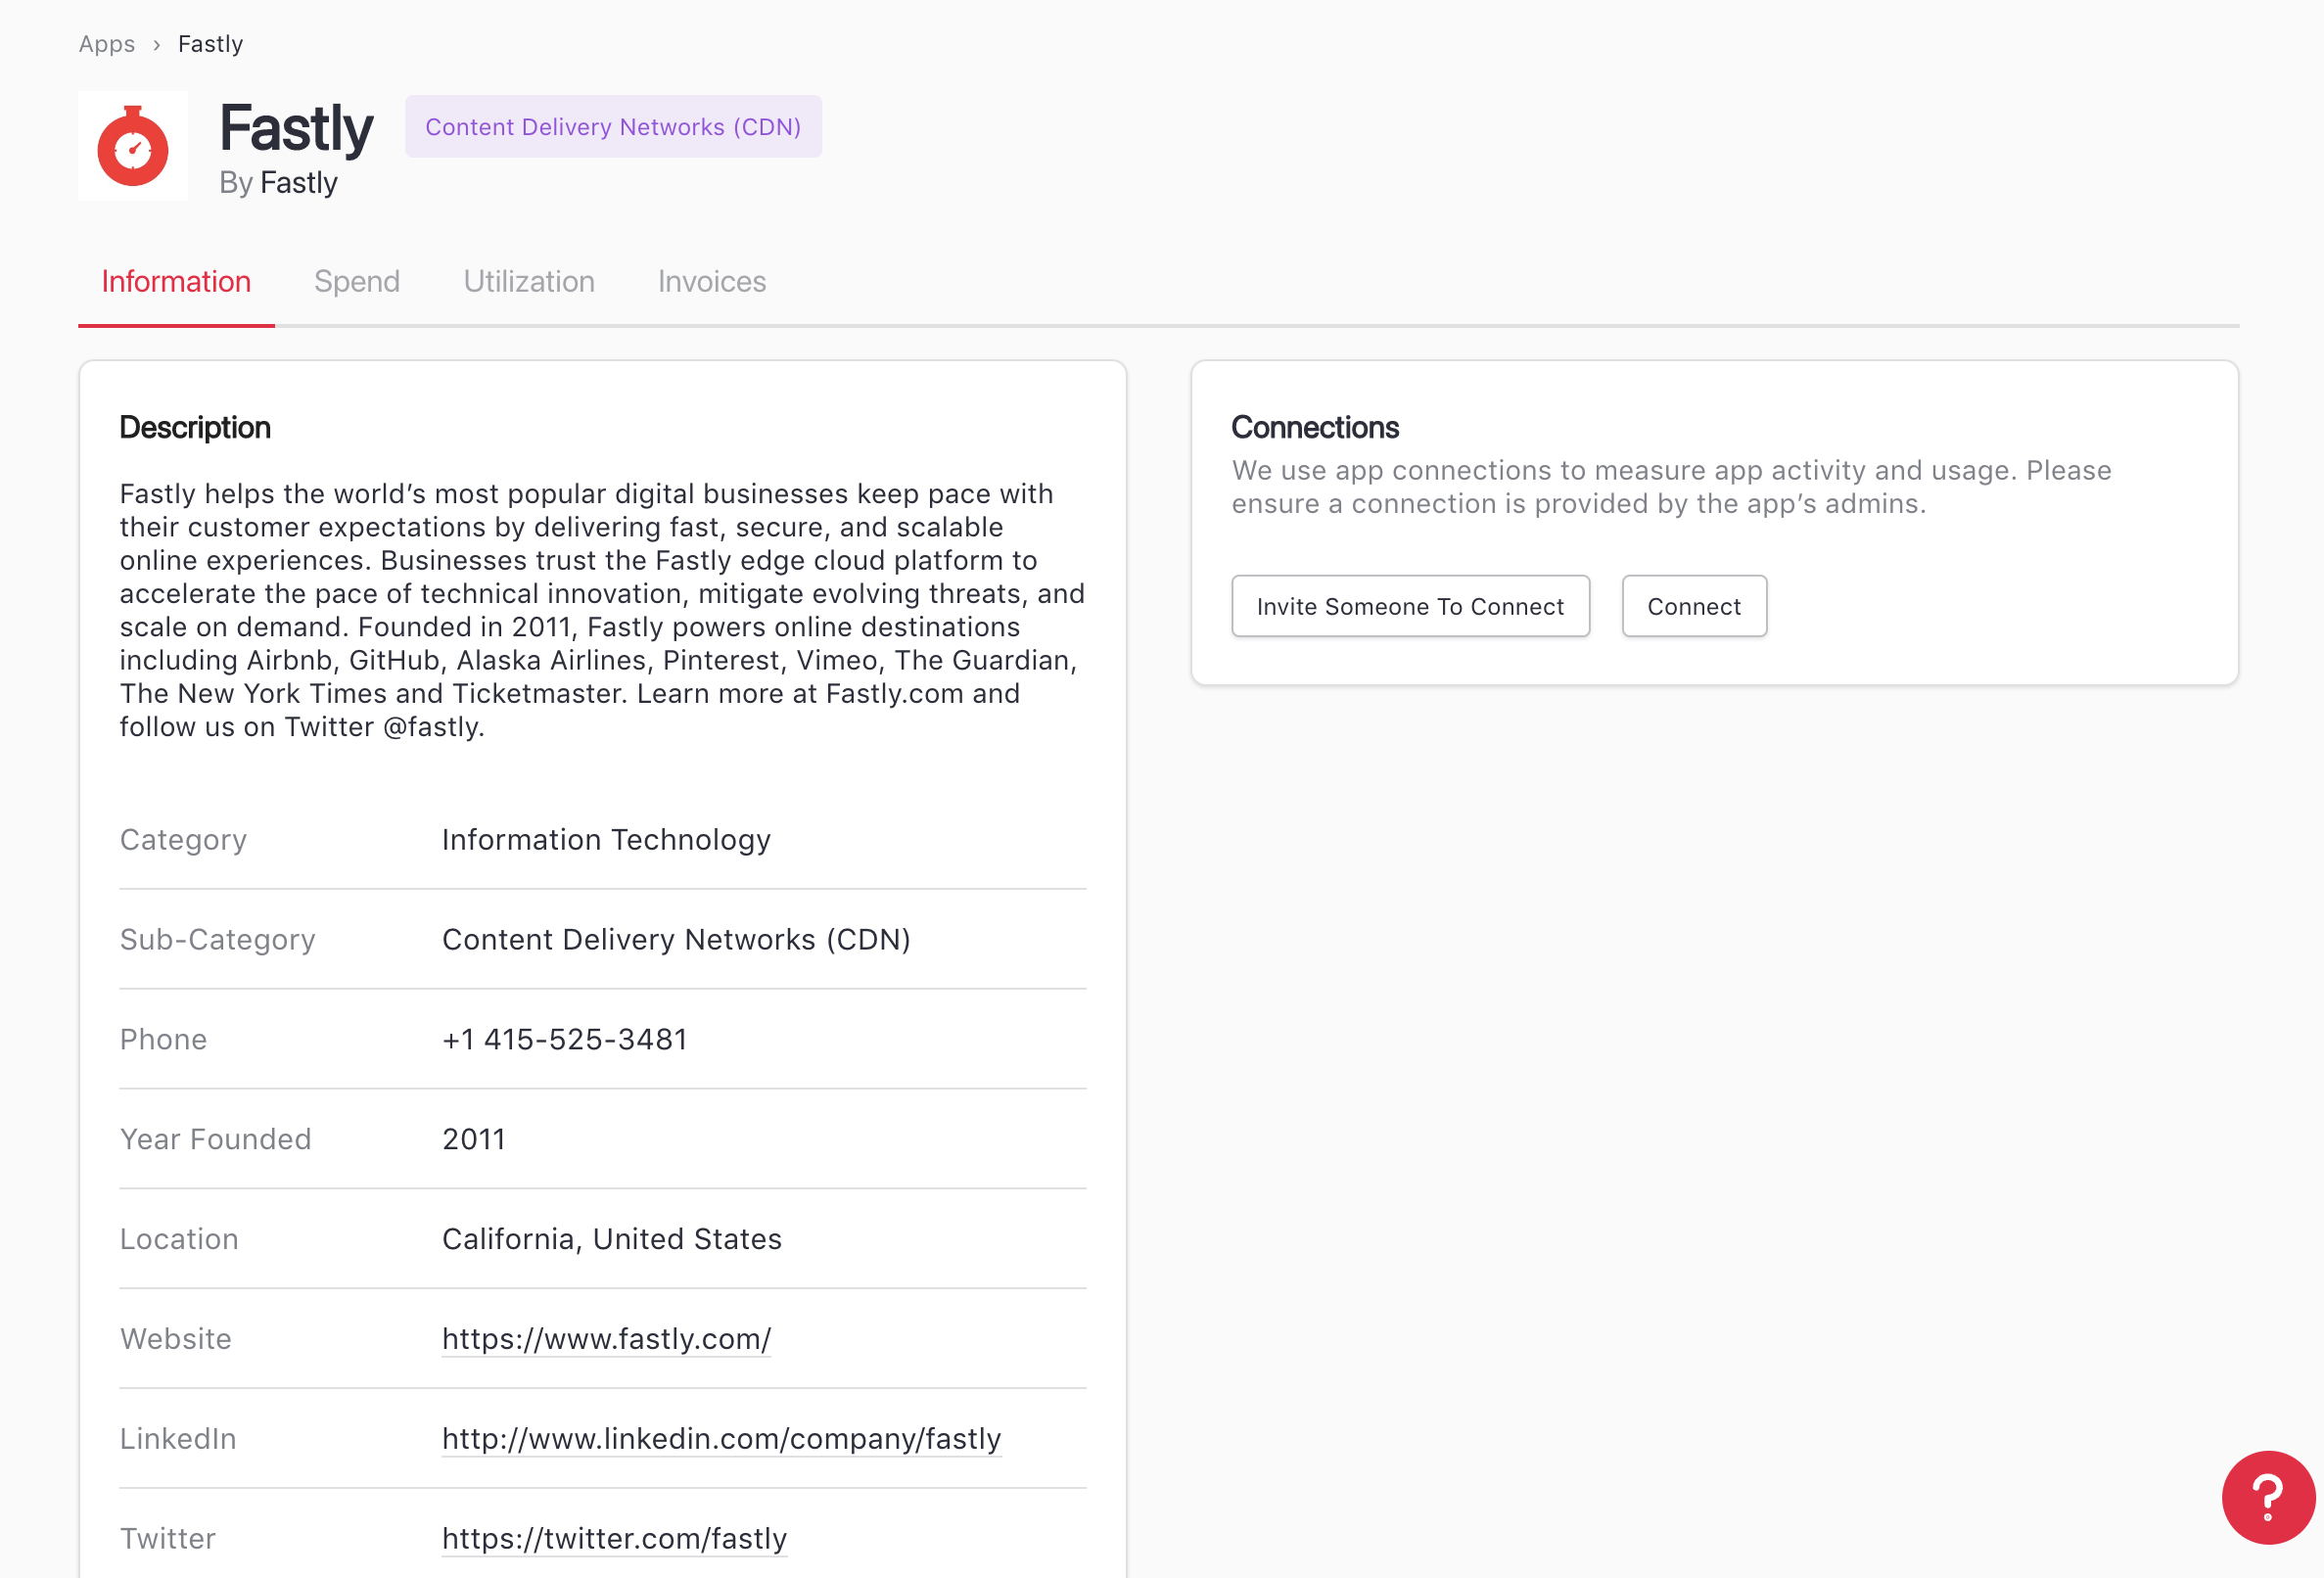Click the Fastly stopwatch logo icon
The image size is (2324, 1578).
[x=133, y=146]
